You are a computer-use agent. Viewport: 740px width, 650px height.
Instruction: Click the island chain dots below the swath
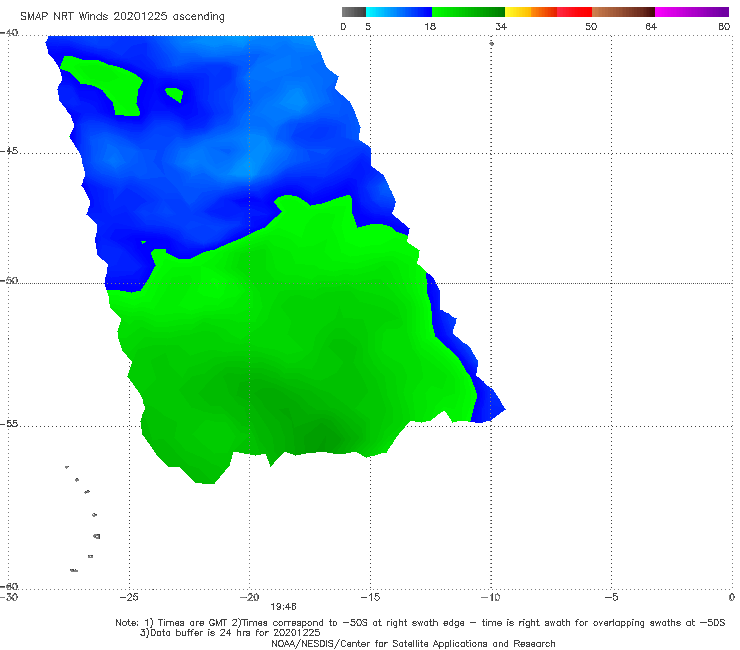[x=84, y=519]
